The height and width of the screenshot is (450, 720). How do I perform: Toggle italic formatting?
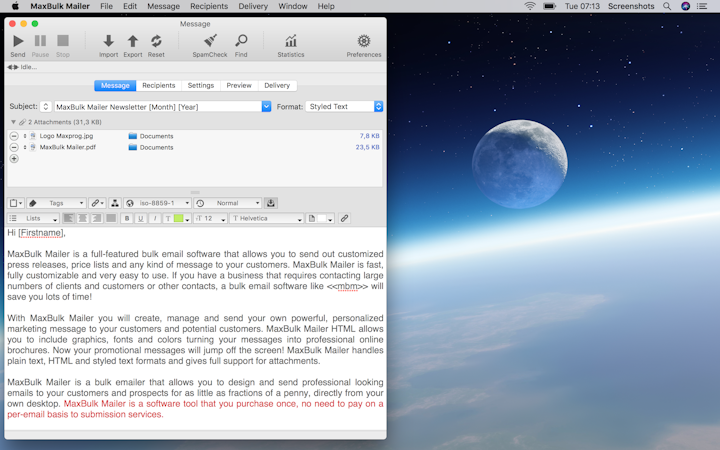click(155, 219)
